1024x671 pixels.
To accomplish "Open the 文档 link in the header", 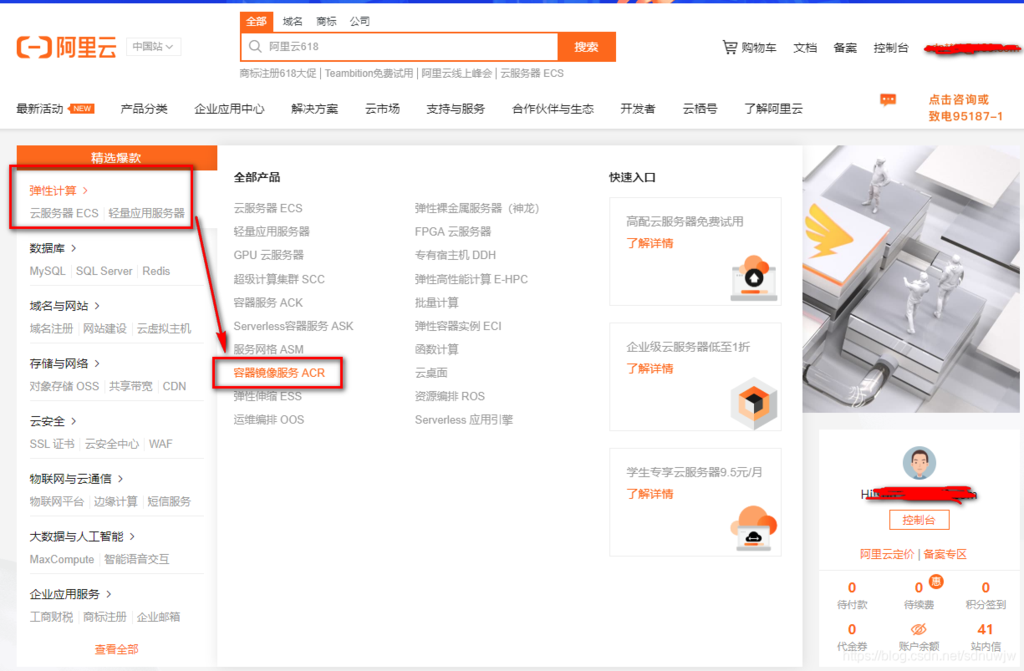I will (x=805, y=48).
